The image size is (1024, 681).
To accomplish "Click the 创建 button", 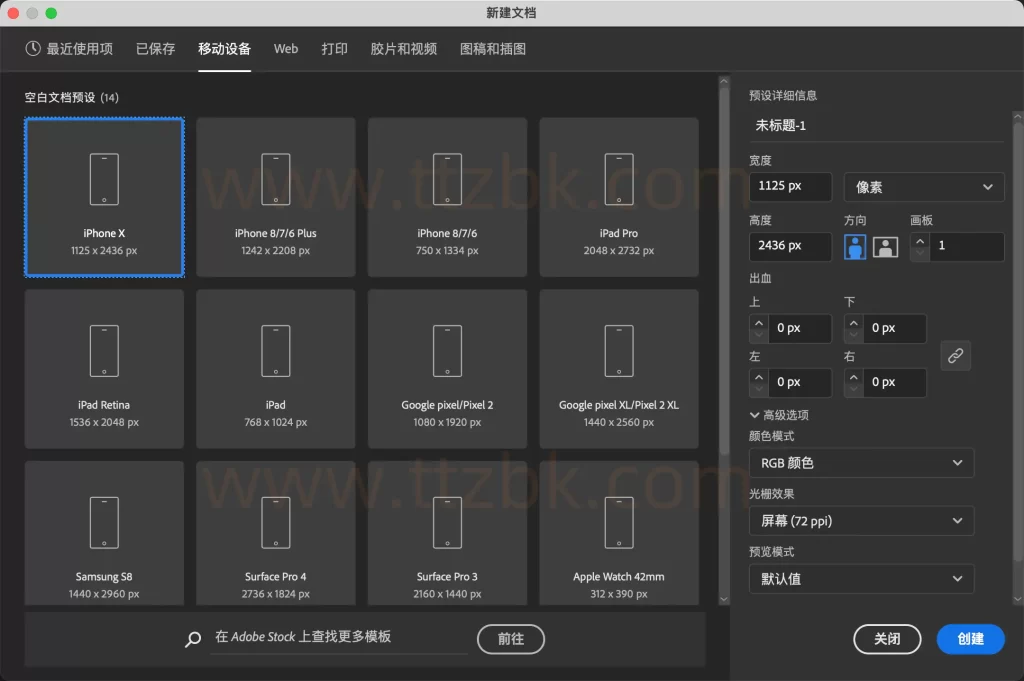I will [969, 639].
